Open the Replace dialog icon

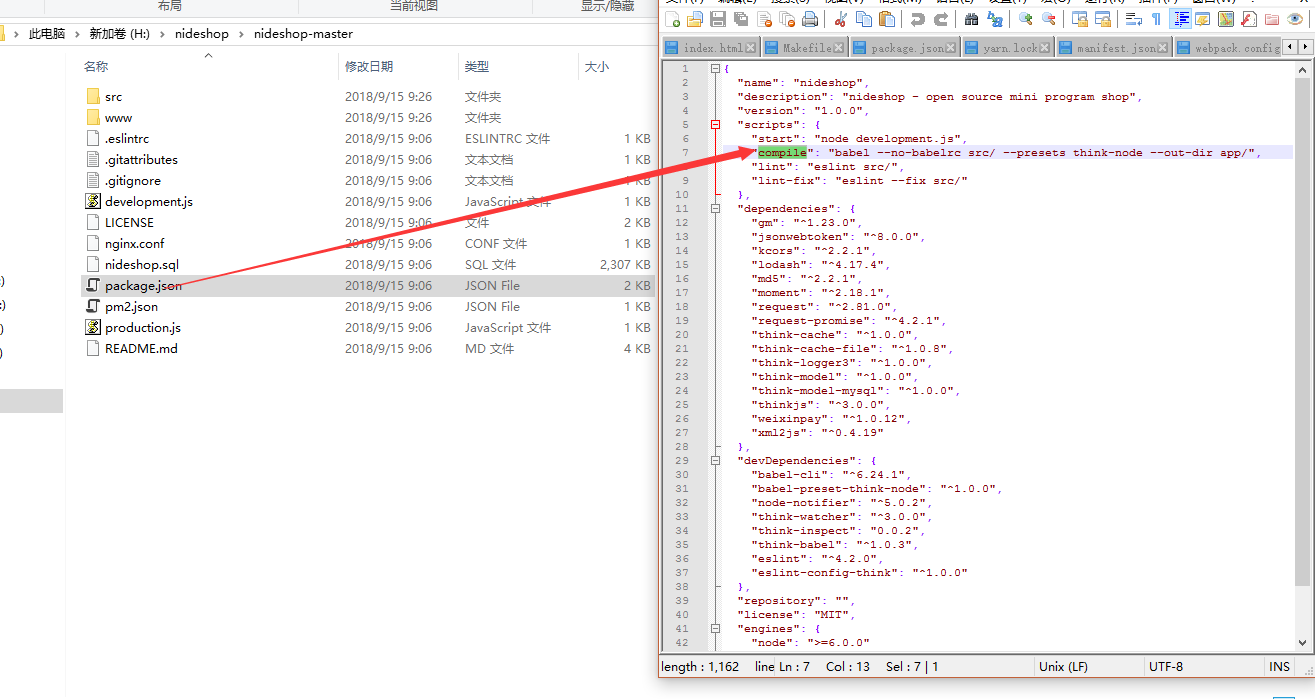[995, 19]
